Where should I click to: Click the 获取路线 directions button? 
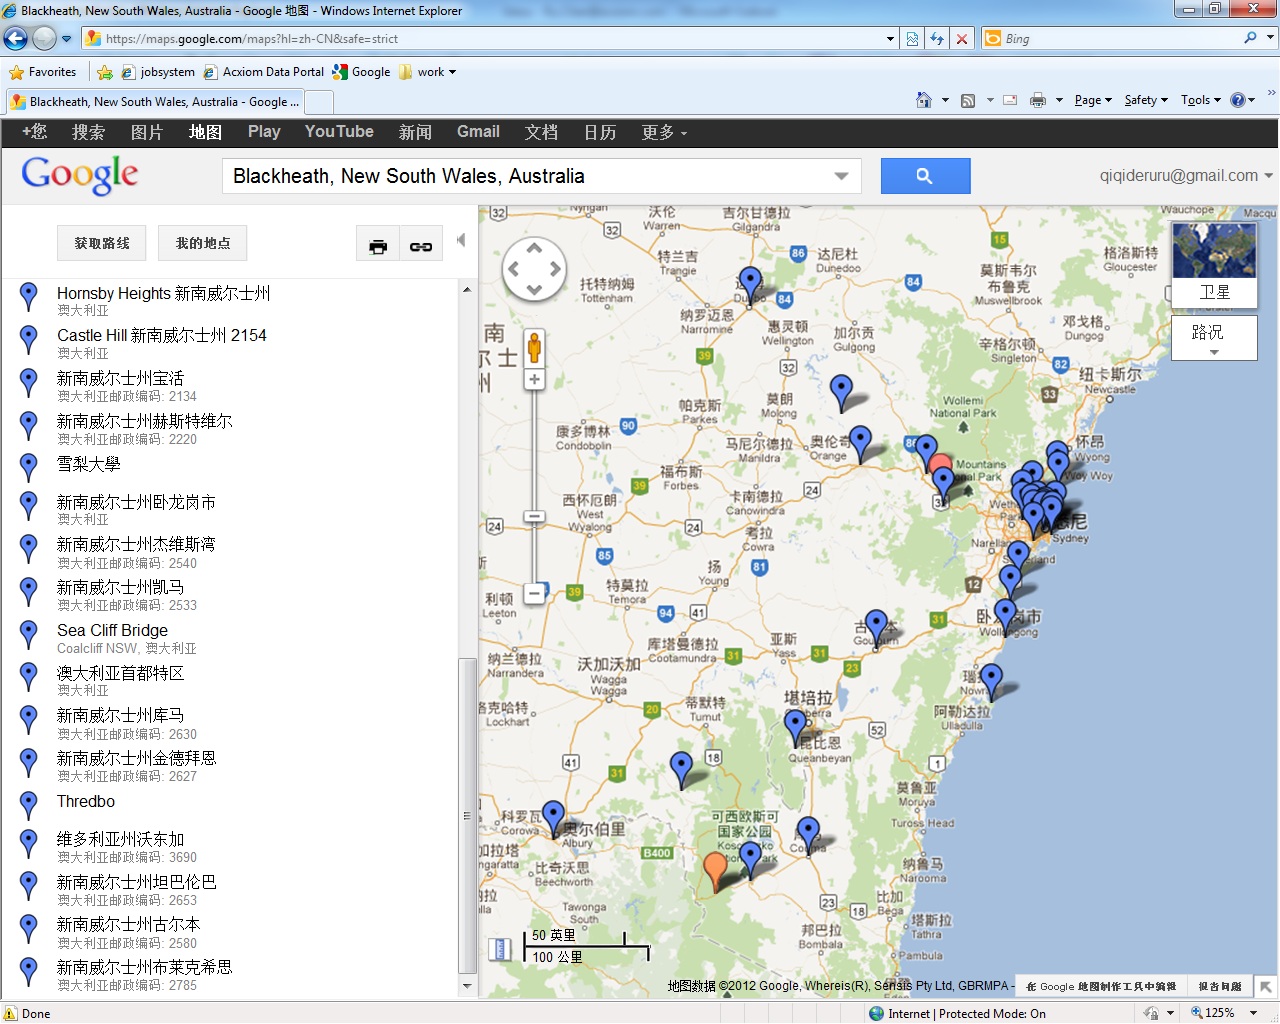pos(102,243)
